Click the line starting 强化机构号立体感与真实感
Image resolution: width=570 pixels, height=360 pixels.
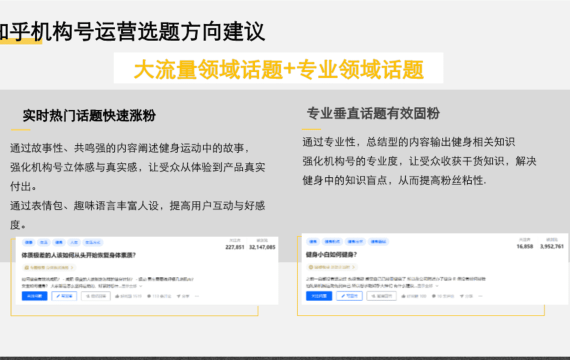137,167
